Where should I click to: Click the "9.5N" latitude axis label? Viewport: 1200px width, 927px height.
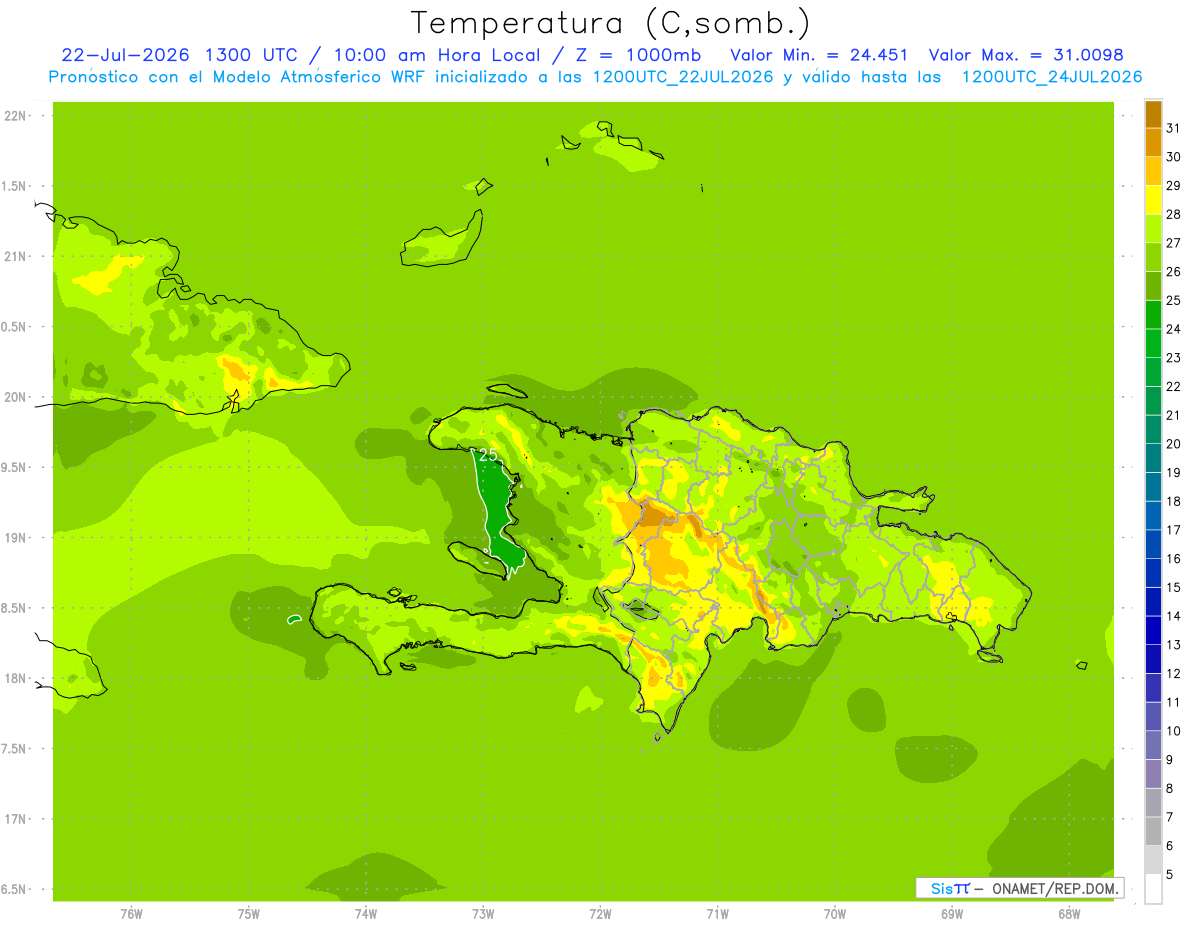point(15,467)
